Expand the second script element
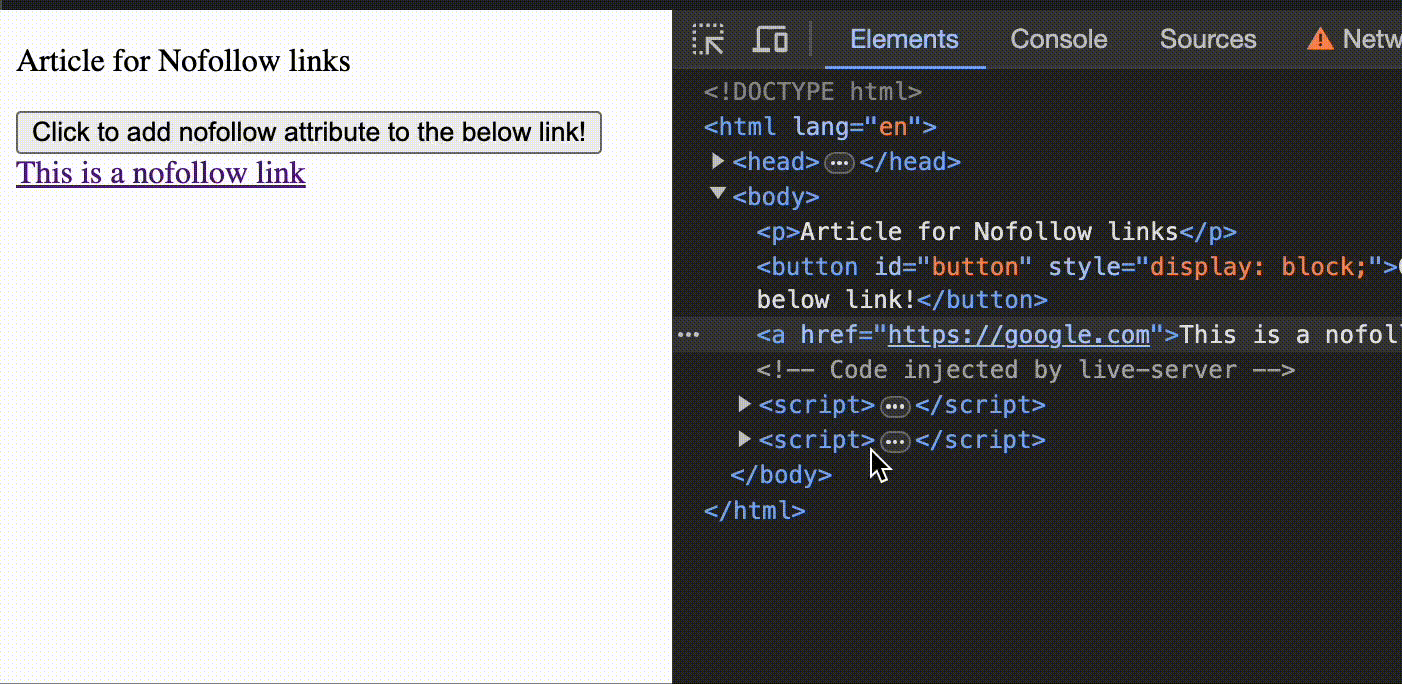 pos(743,440)
